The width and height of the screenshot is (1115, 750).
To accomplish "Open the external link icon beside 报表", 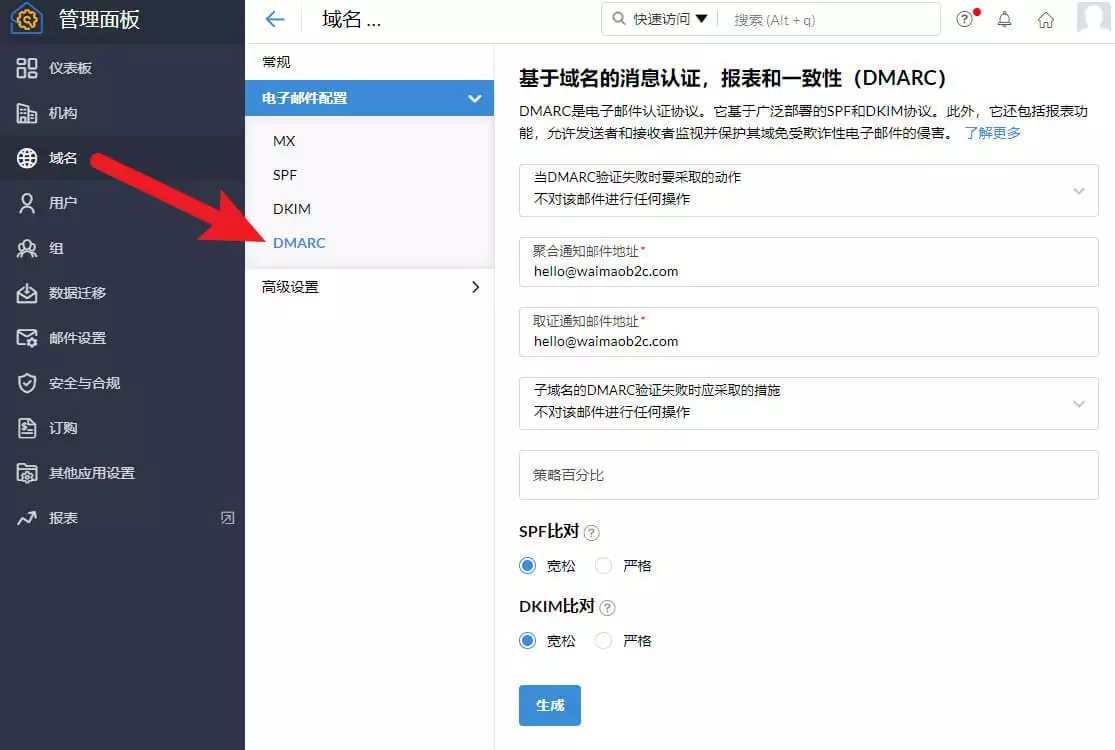I will (x=227, y=518).
